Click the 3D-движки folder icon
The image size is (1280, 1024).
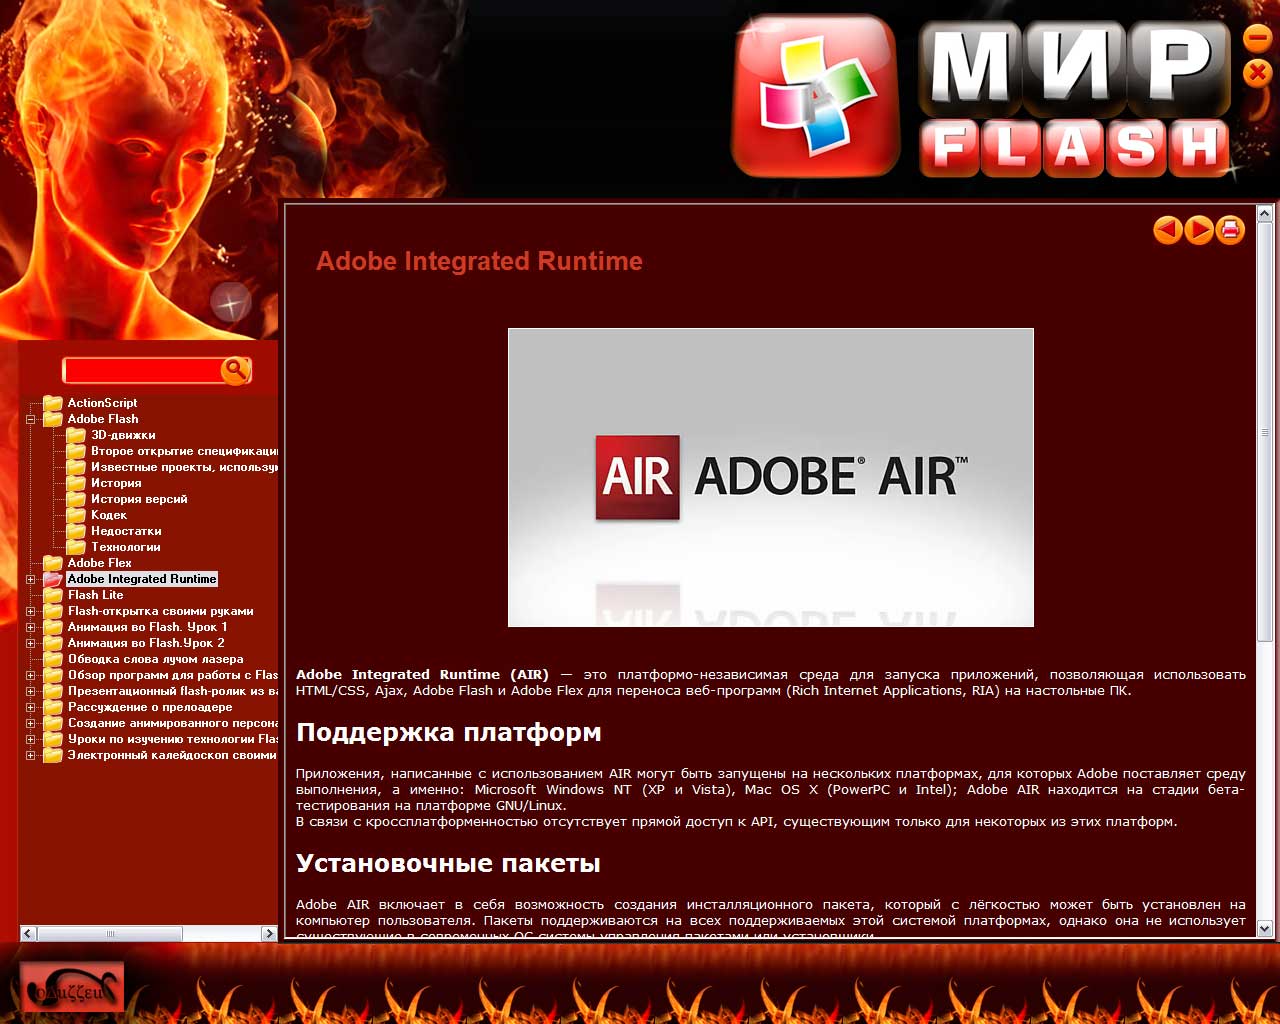[76, 435]
